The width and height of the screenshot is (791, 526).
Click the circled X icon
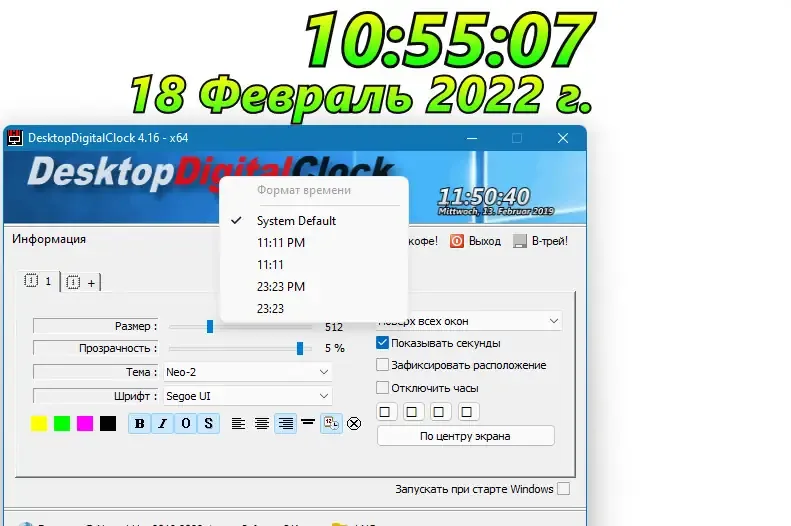354,424
